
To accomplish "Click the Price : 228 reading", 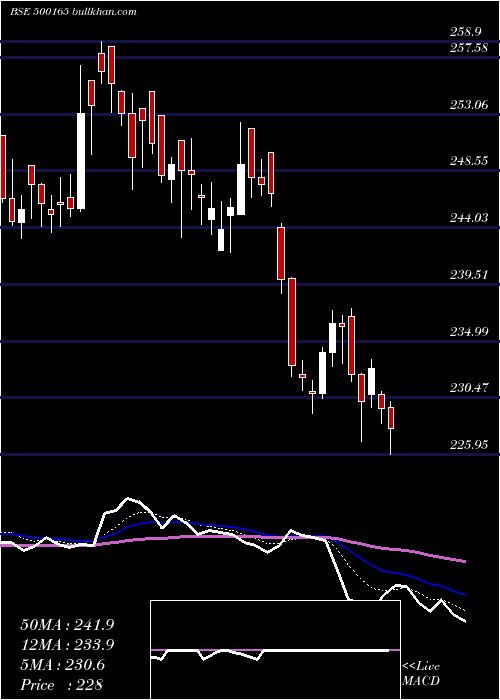I will 62,685.
